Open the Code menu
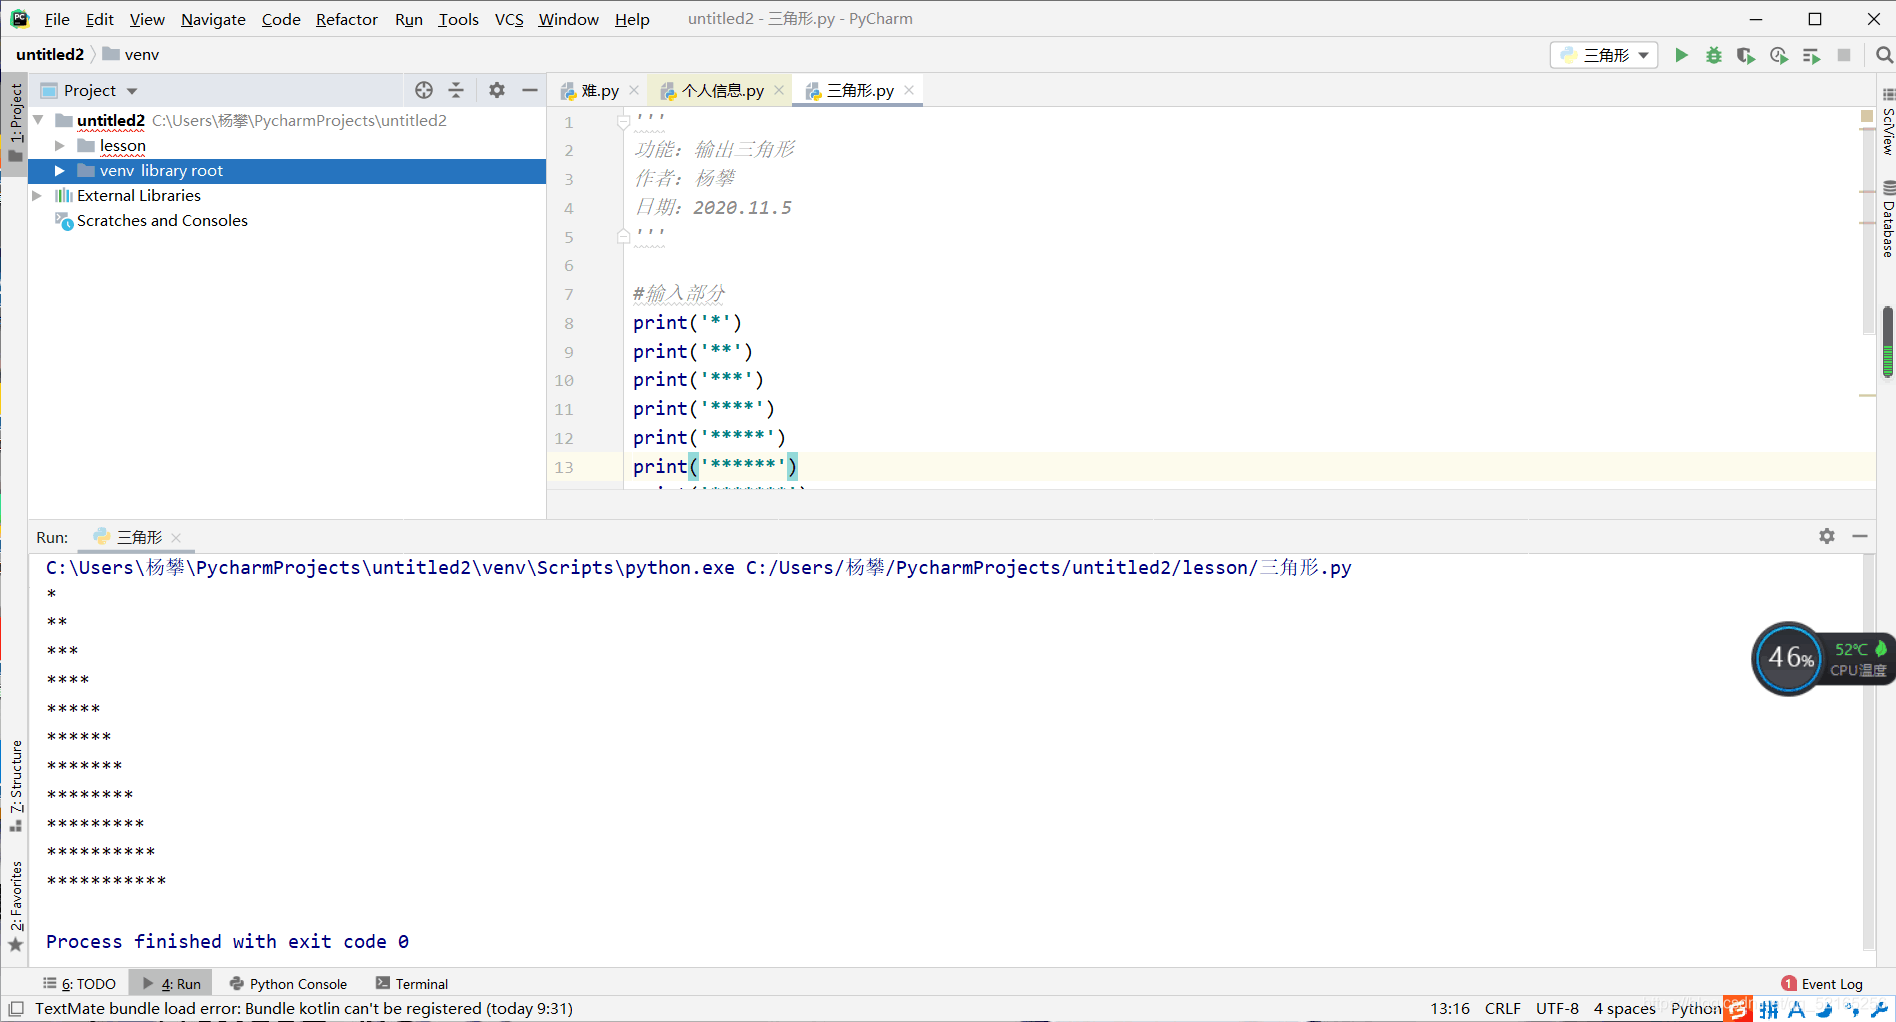This screenshot has width=1896, height=1022. click(x=281, y=19)
